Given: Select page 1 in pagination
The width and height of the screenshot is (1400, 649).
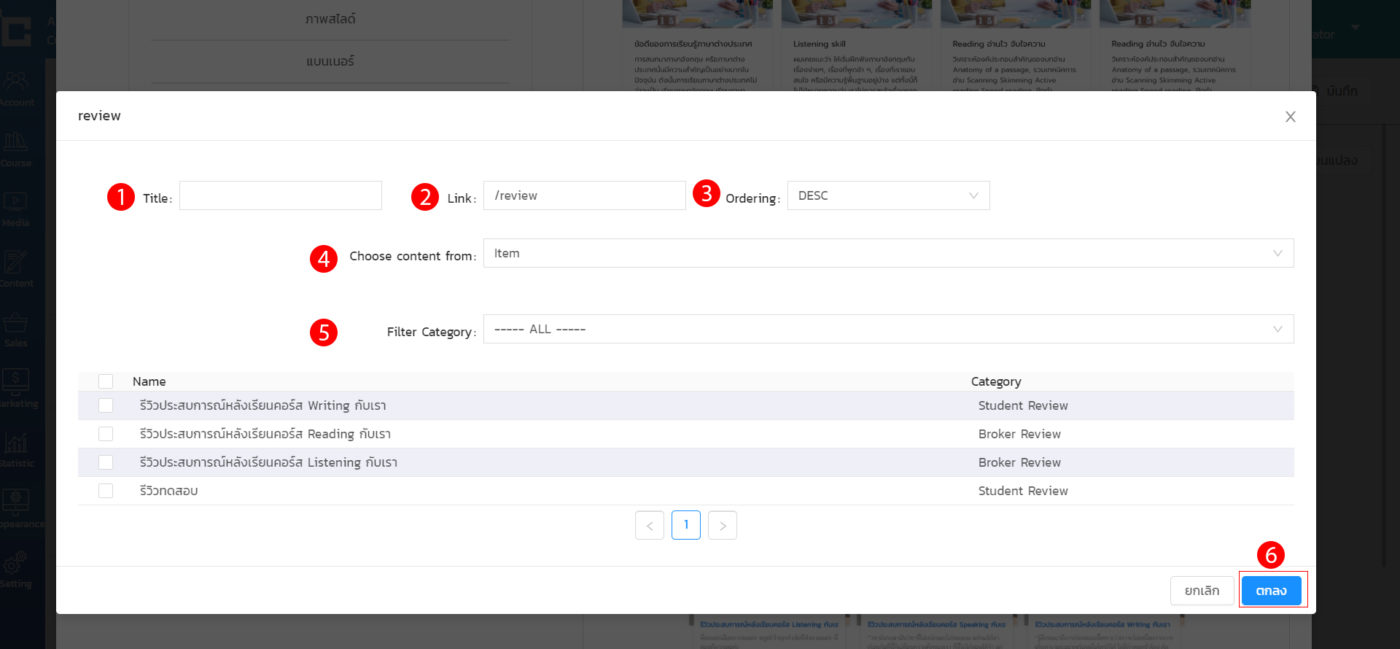Looking at the screenshot, I should [686, 526].
